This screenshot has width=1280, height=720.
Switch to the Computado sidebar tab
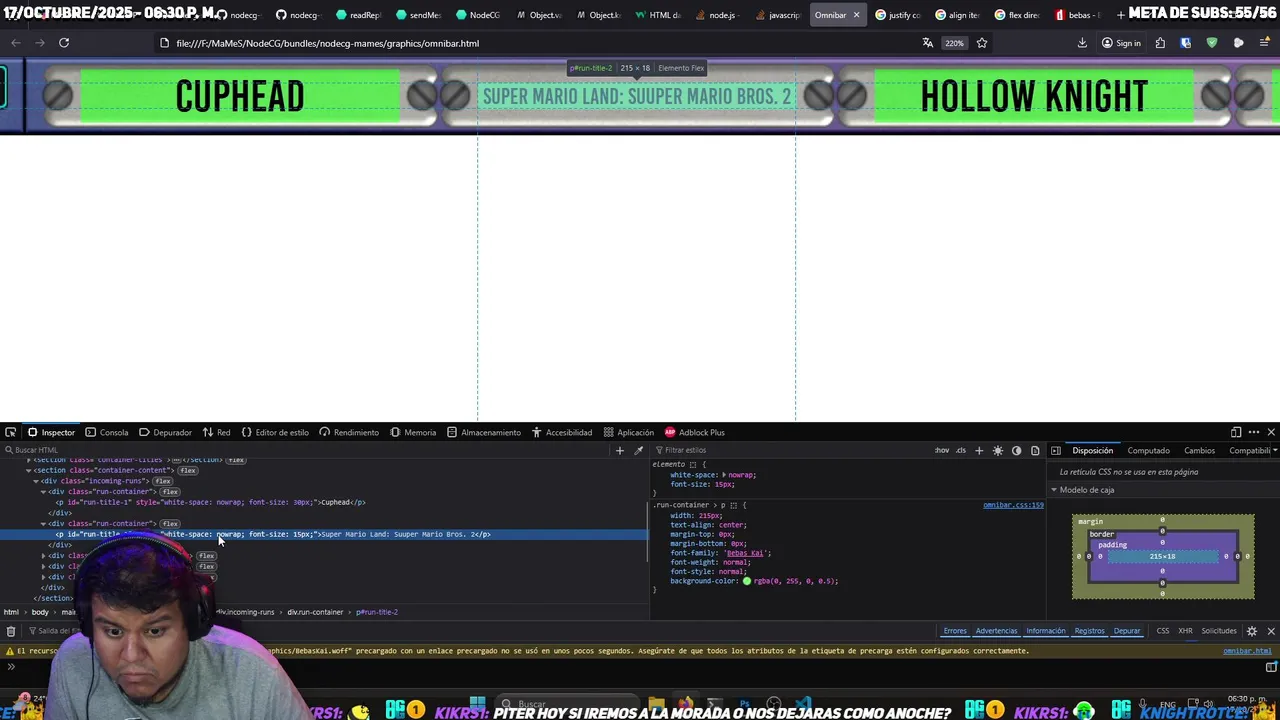1148,450
